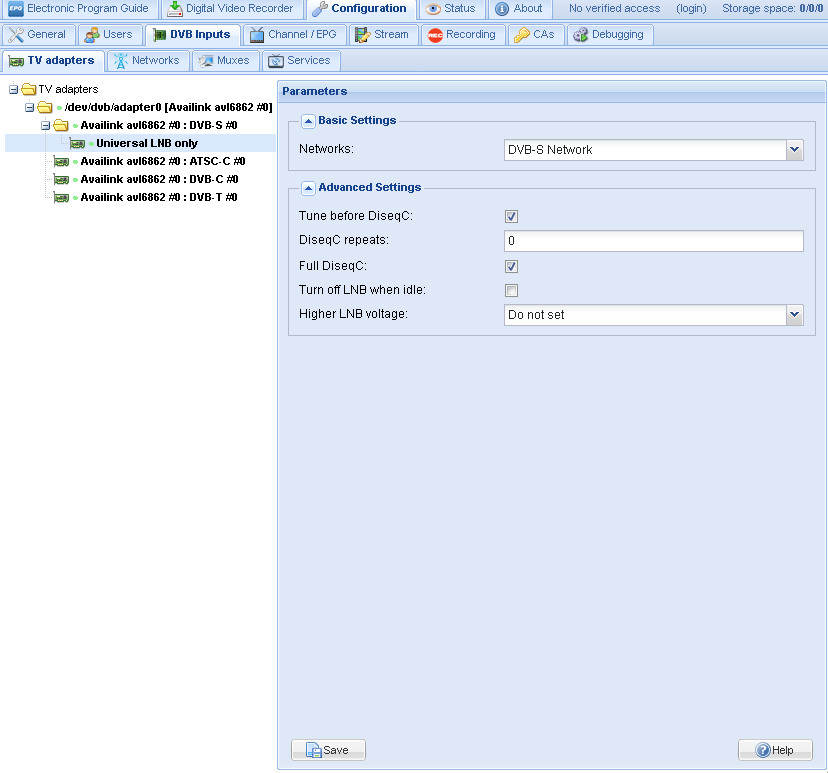Click the ATSC-C #0 adapter card icon
The width and height of the screenshot is (828, 773).
point(61,162)
